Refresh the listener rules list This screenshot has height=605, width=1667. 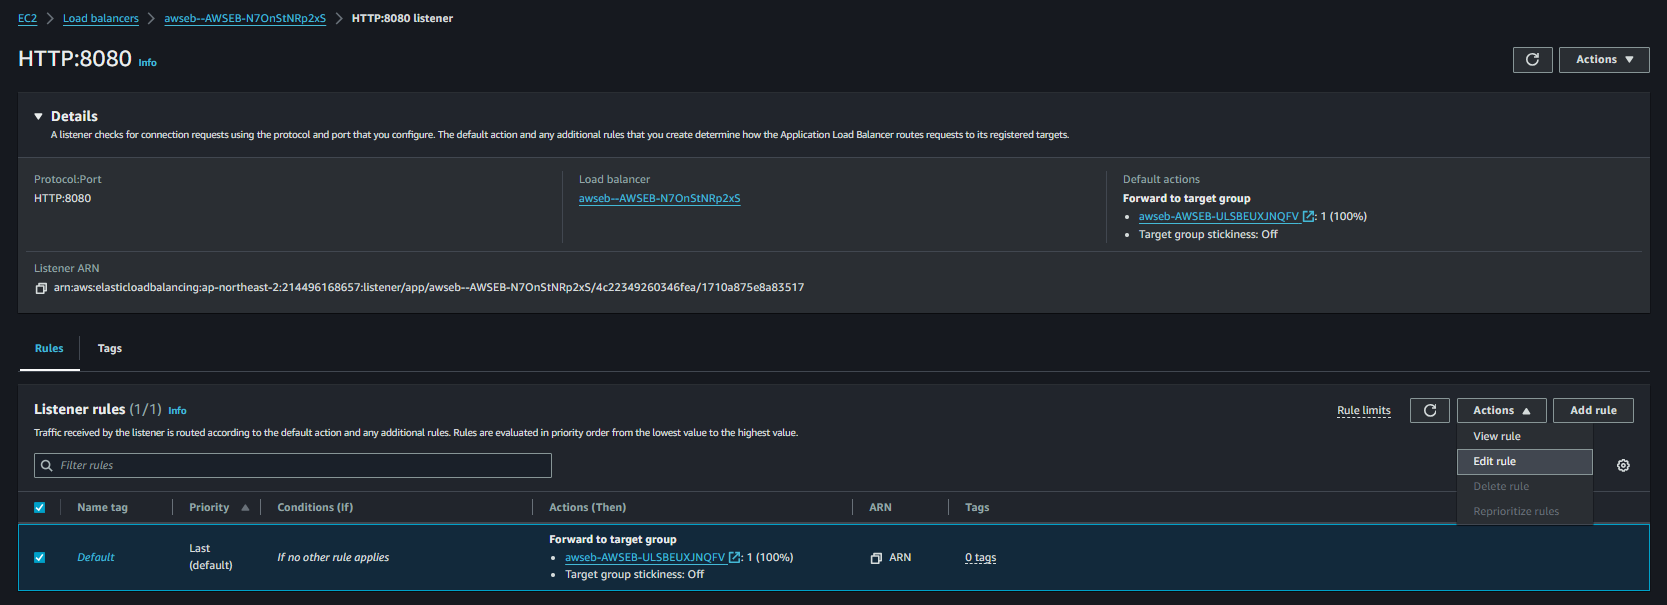[x=1430, y=410]
